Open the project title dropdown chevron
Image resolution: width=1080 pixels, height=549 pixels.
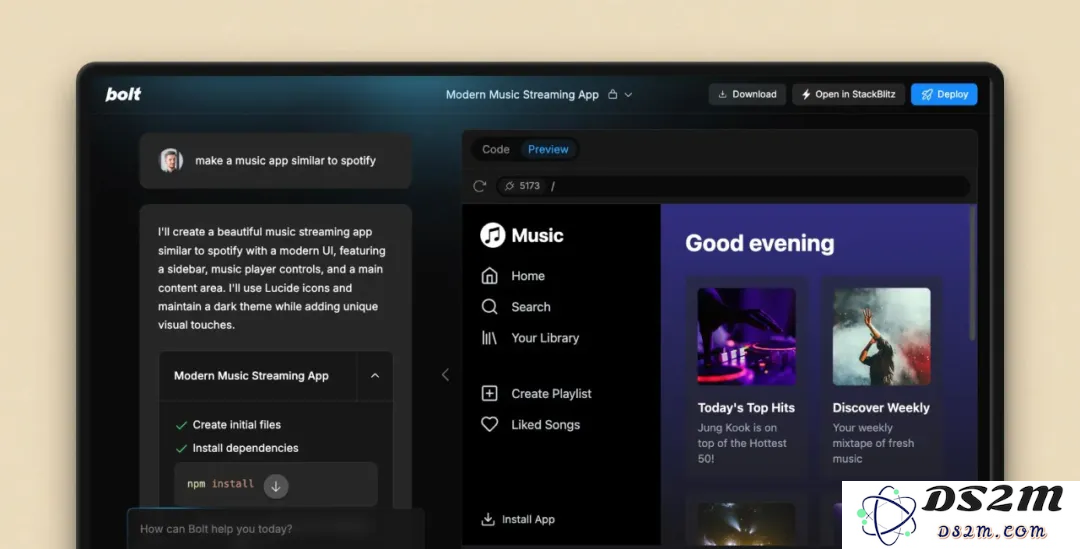click(x=628, y=95)
